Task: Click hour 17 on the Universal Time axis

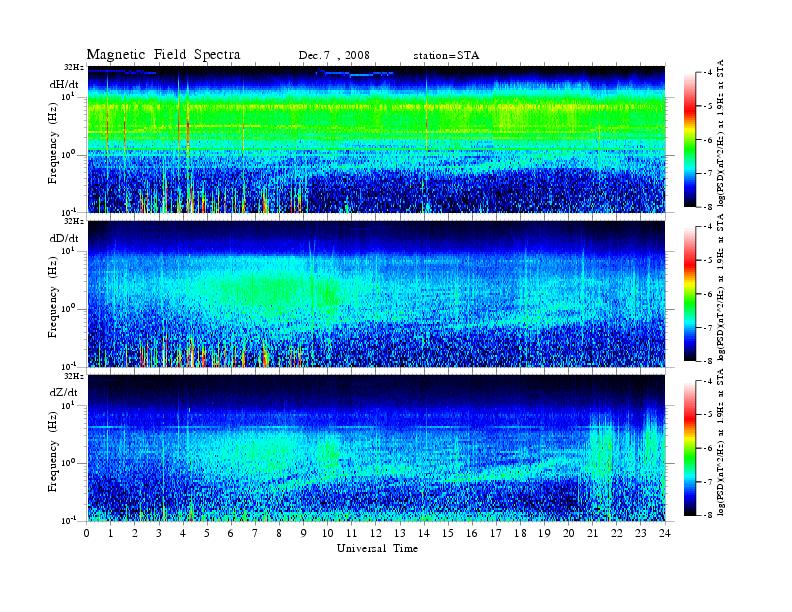Action: [496, 533]
